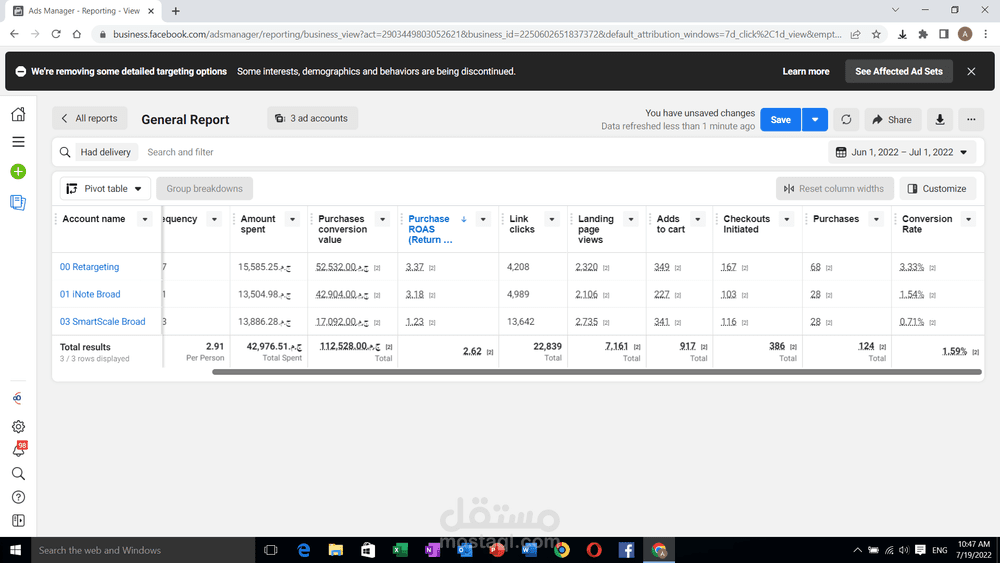
Task: Click the Windows search box
Action: click(x=143, y=550)
